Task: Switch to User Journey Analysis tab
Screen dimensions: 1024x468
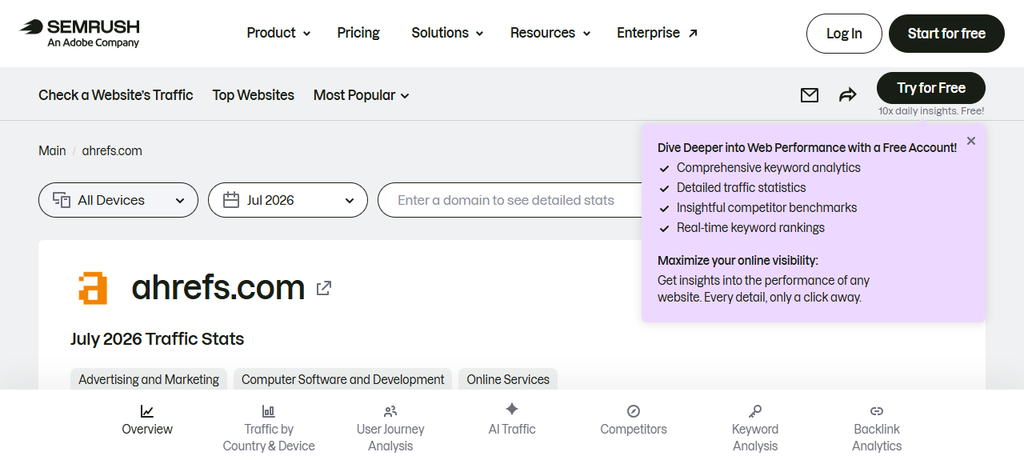Action: point(391,429)
